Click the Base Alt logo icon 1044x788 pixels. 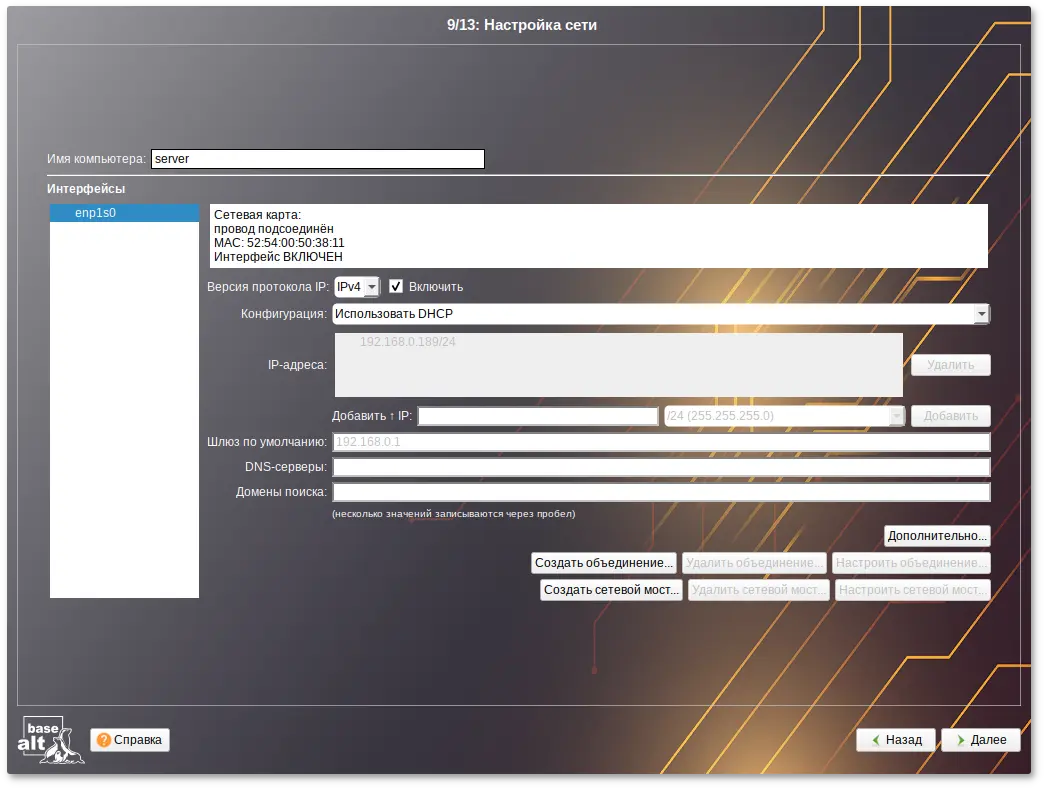[51, 740]
